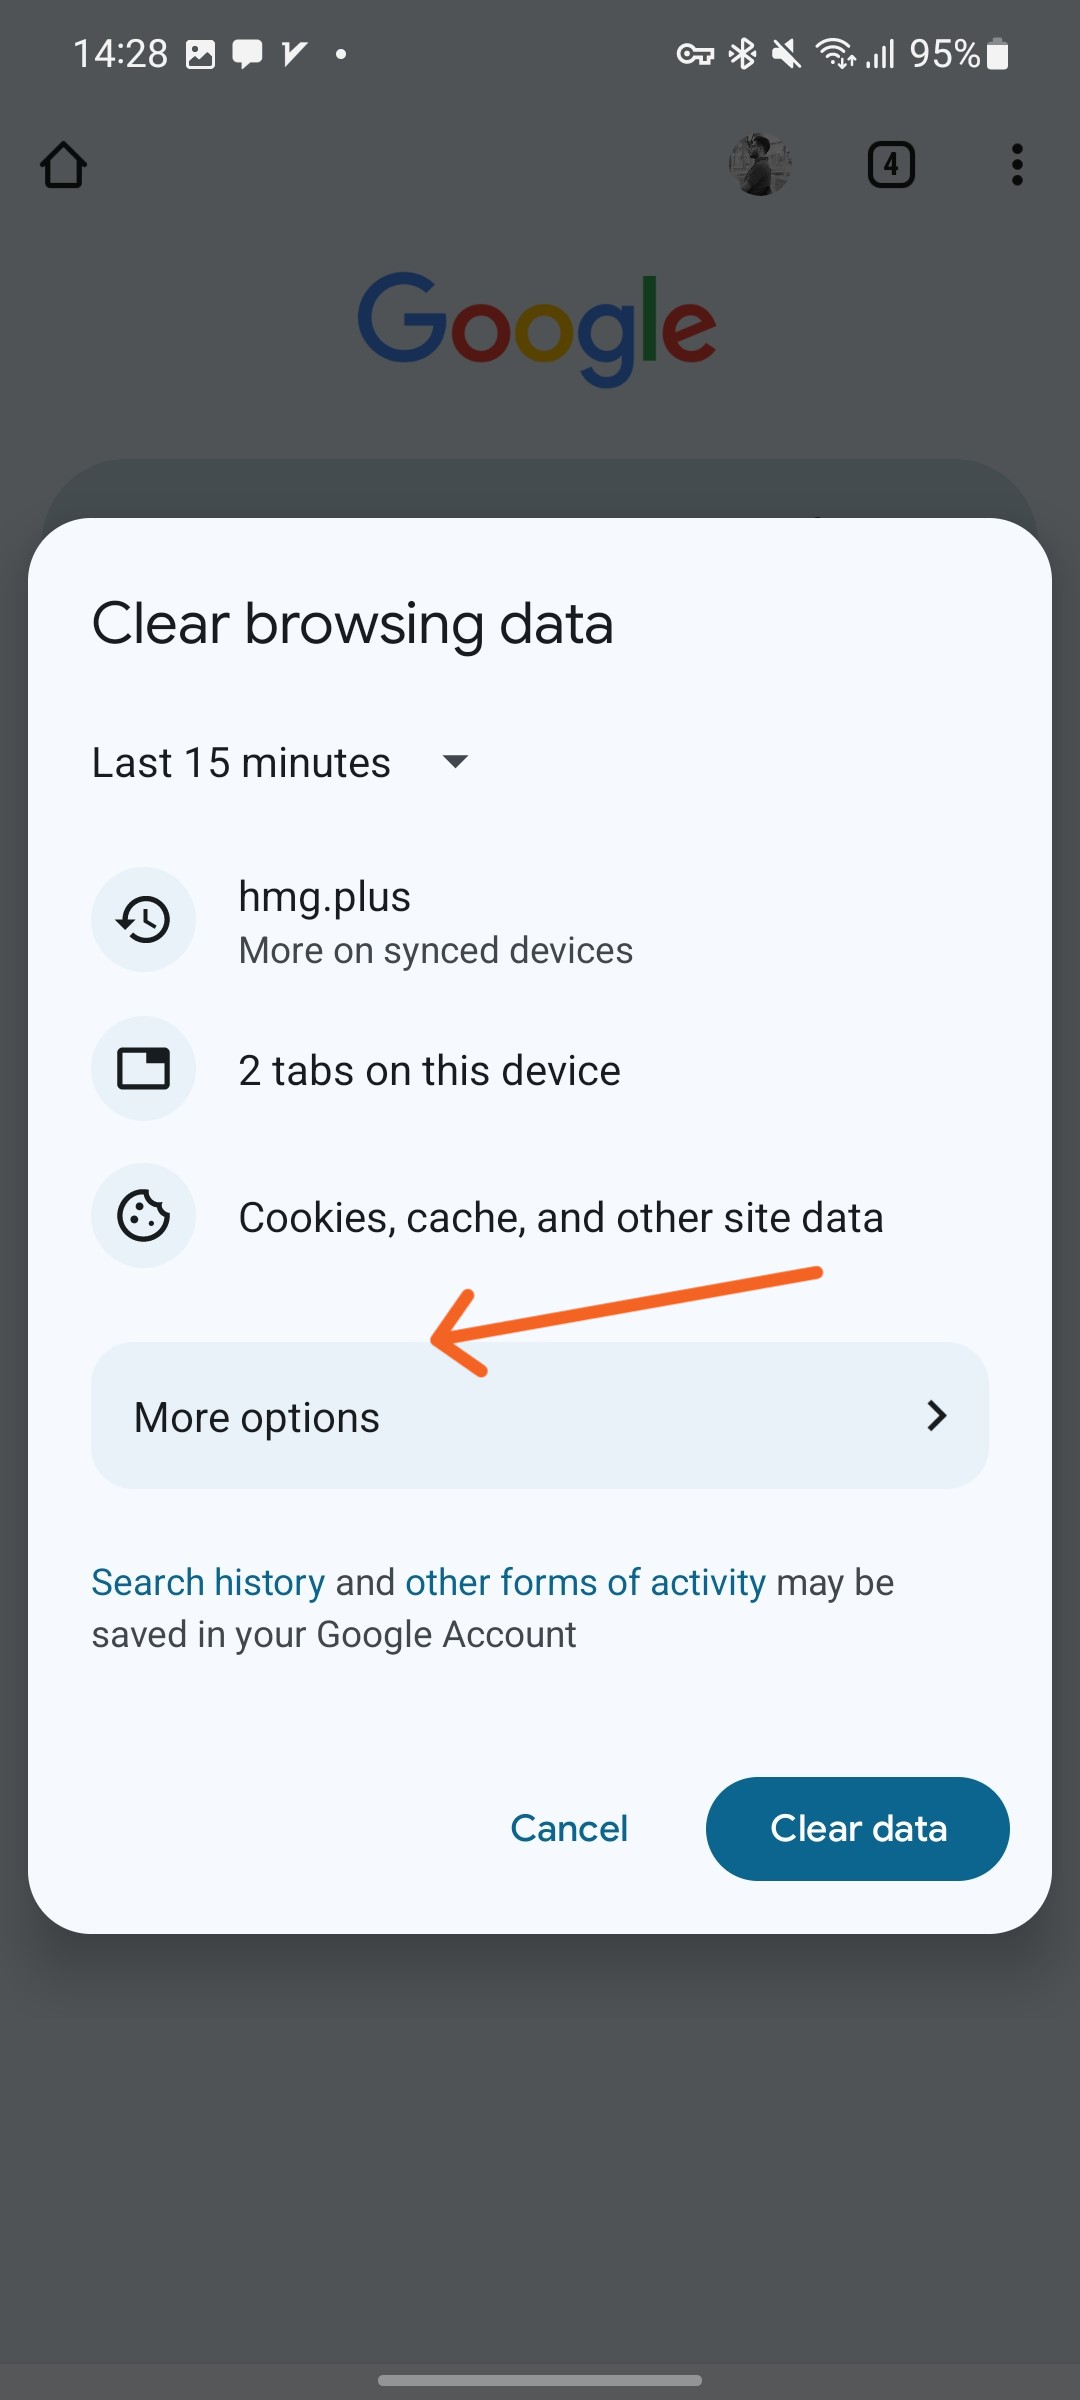Open the tab switcher showing 4 tabs
1080x2400 pixels.
click(891, 165)
